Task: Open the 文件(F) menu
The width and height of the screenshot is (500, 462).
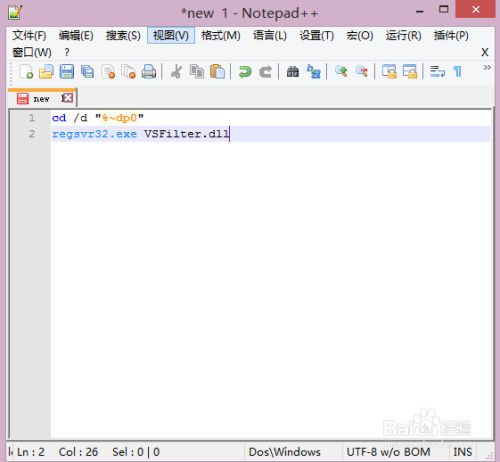Action: tap(29, 35)
